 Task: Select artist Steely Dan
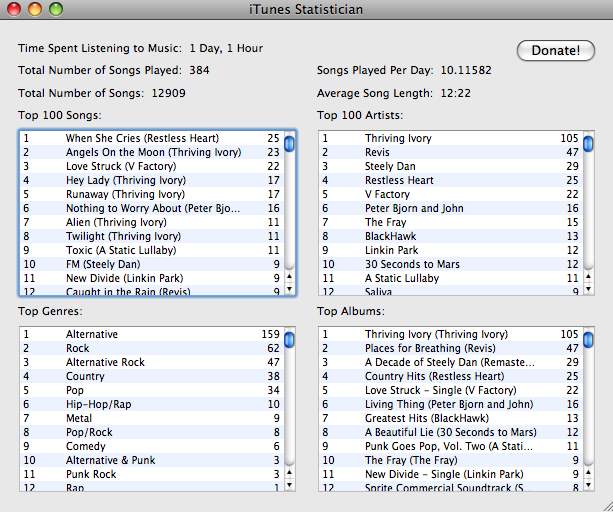pos(451,166)
